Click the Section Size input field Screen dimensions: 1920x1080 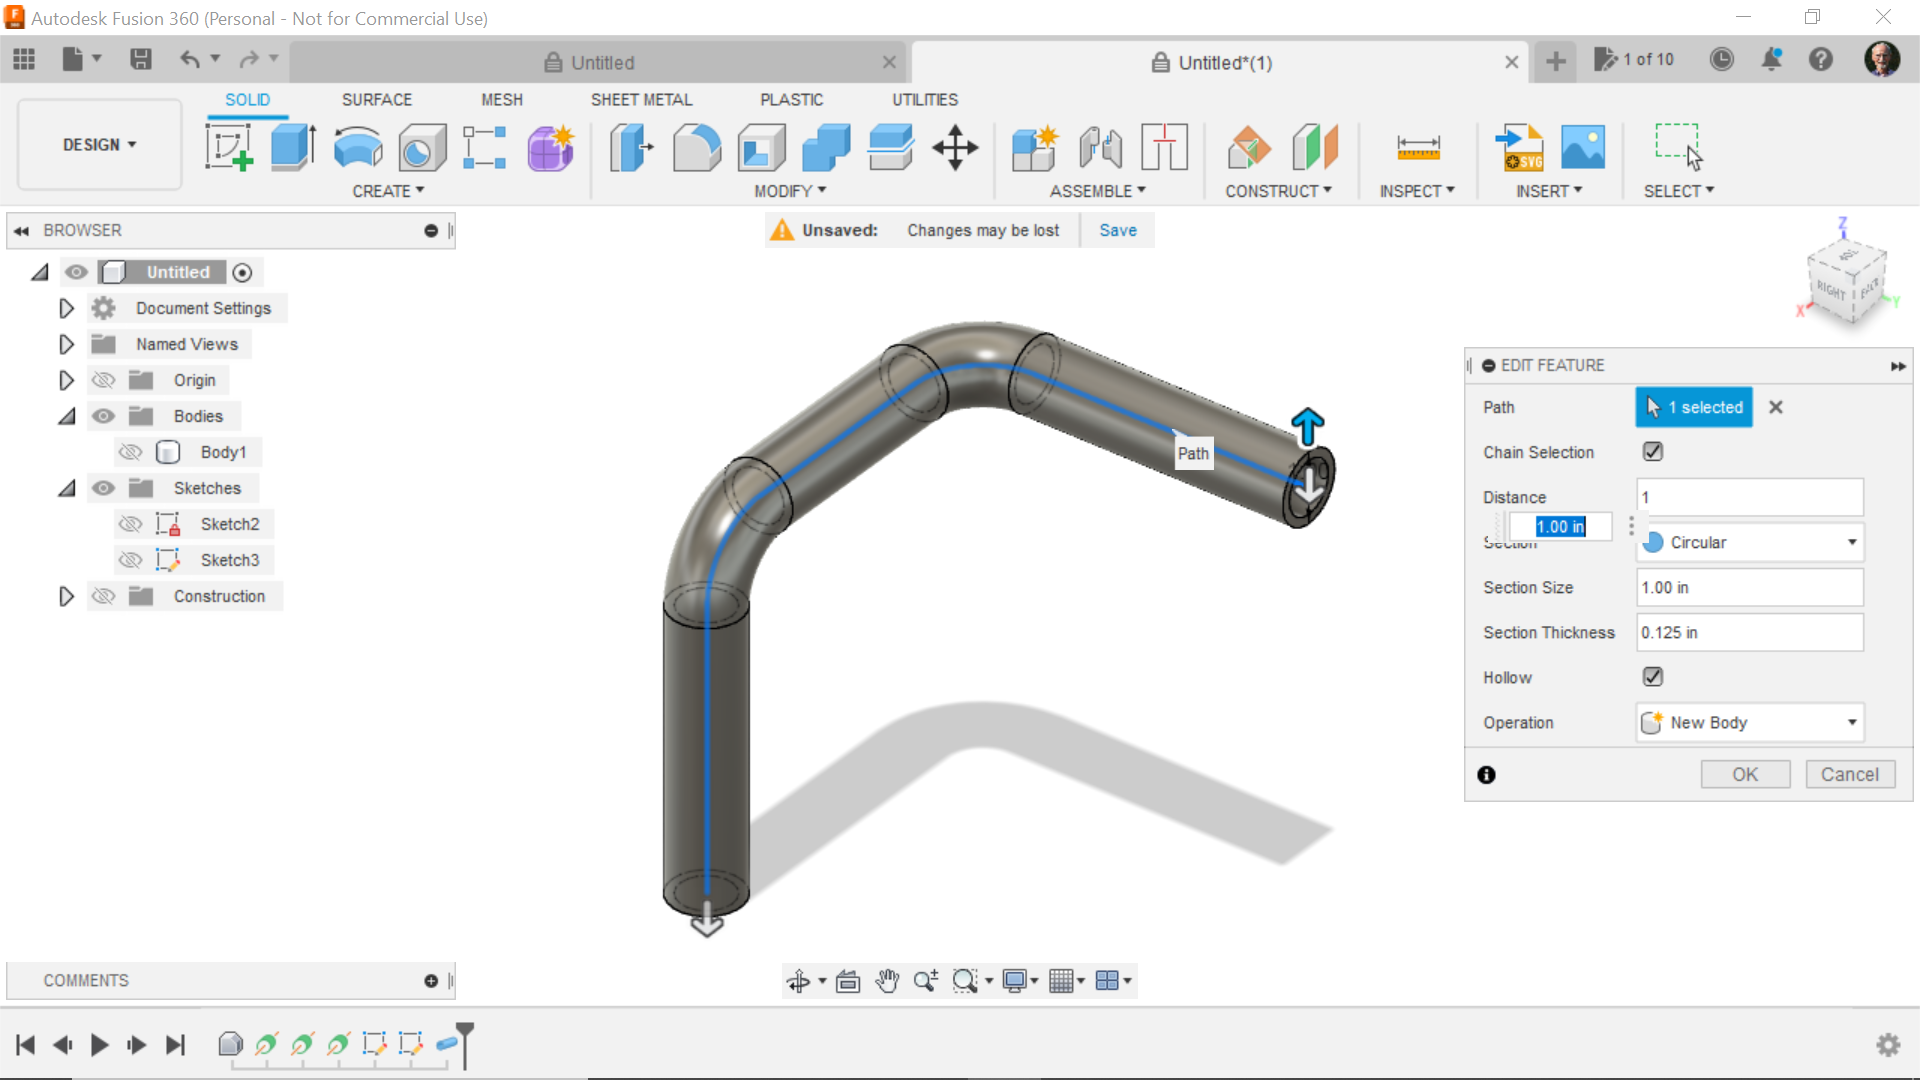[x=1750, y=587]
